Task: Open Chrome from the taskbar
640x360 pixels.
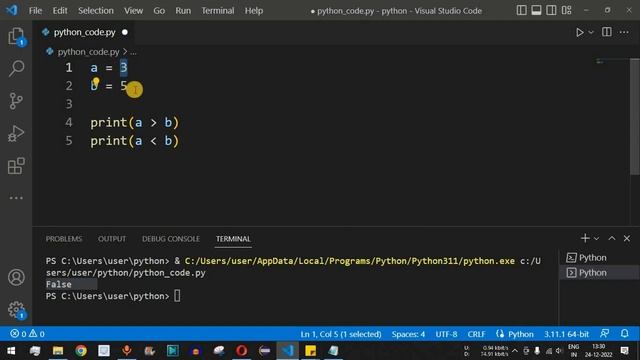Action: click(x=81, y=351)
